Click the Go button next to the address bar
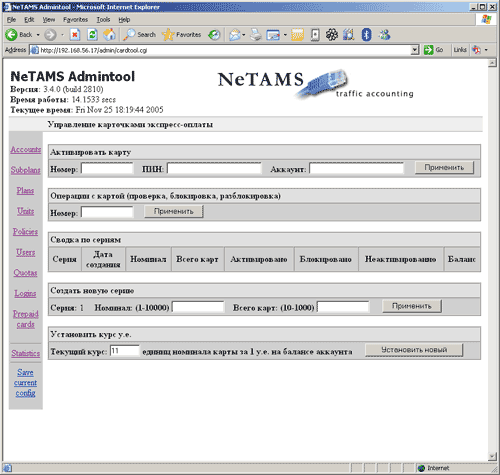 (433, 50)
